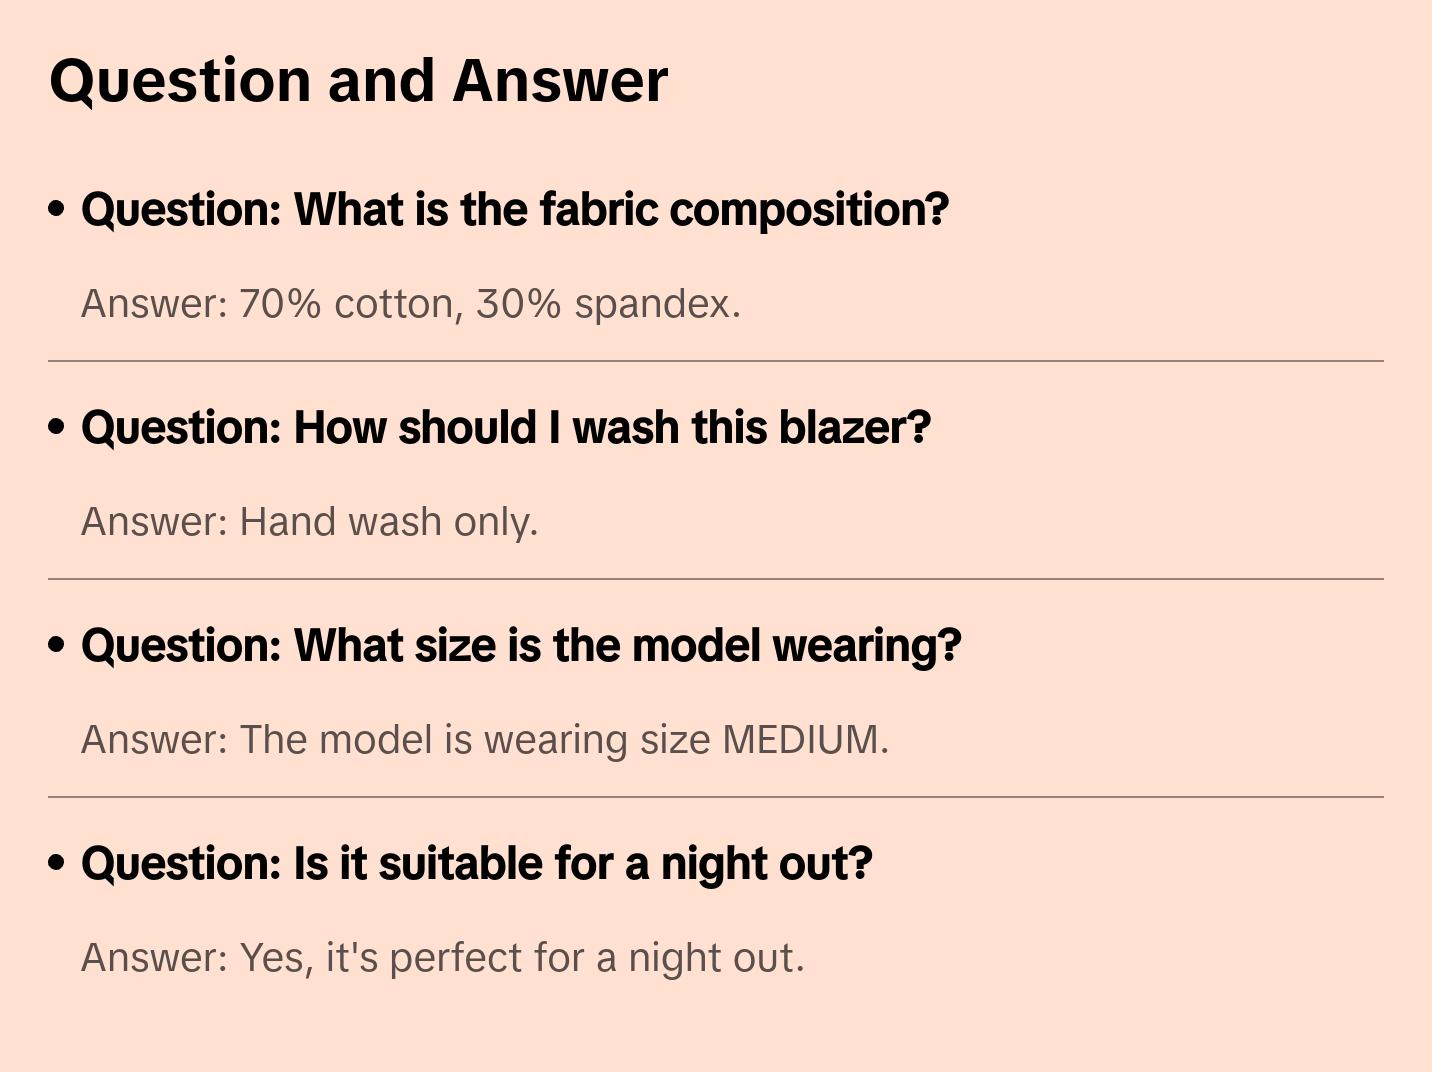The width and height of the screenshot is (1432, 1072).
Task: Click the bullet beside the night out question
Action: coord(57,863)
